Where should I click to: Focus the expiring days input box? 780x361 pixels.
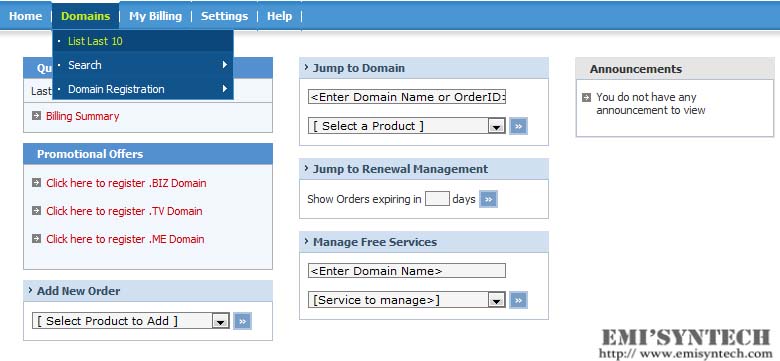pos(437,199)
